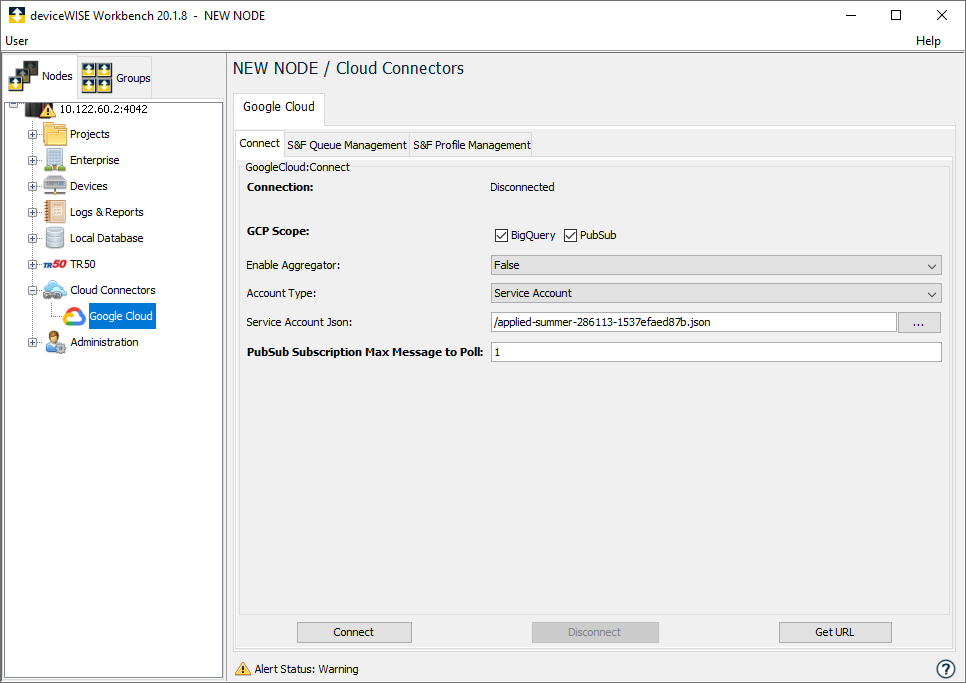This screenshot has height=683, width=966.
Task: Expand the Projects tree node
Action: (x=32, y=134)
